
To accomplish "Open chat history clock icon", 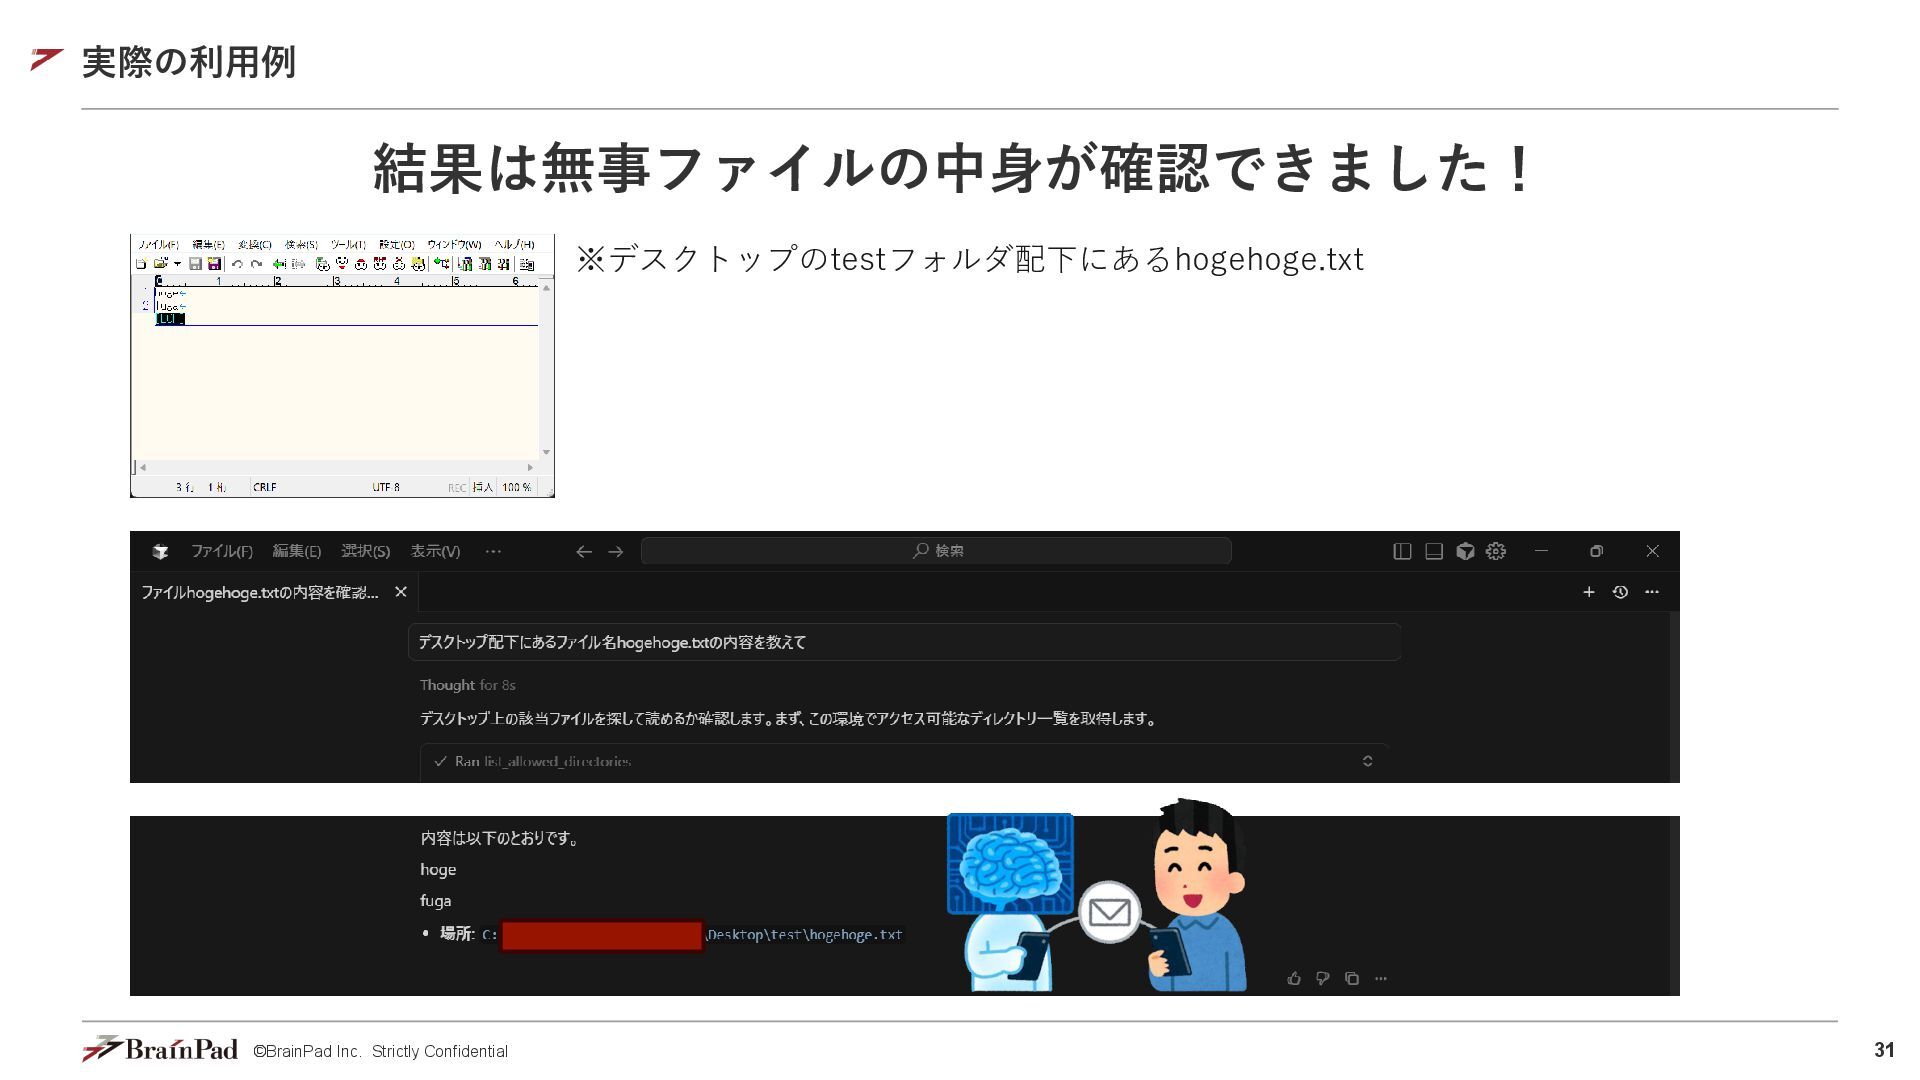I will (1620, 592).
